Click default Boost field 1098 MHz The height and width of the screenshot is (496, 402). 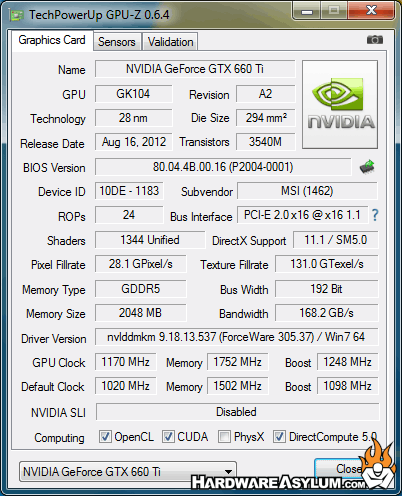(348, 386)
